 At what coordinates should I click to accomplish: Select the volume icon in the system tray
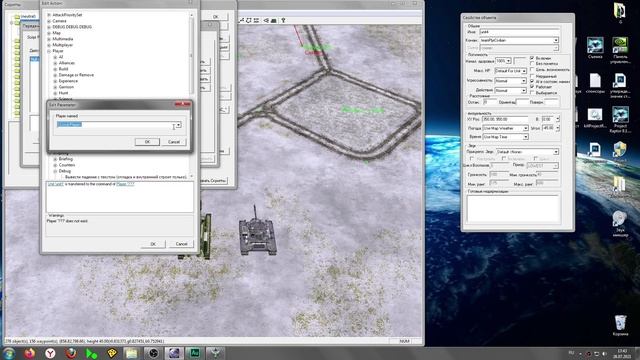pos(604,353)
